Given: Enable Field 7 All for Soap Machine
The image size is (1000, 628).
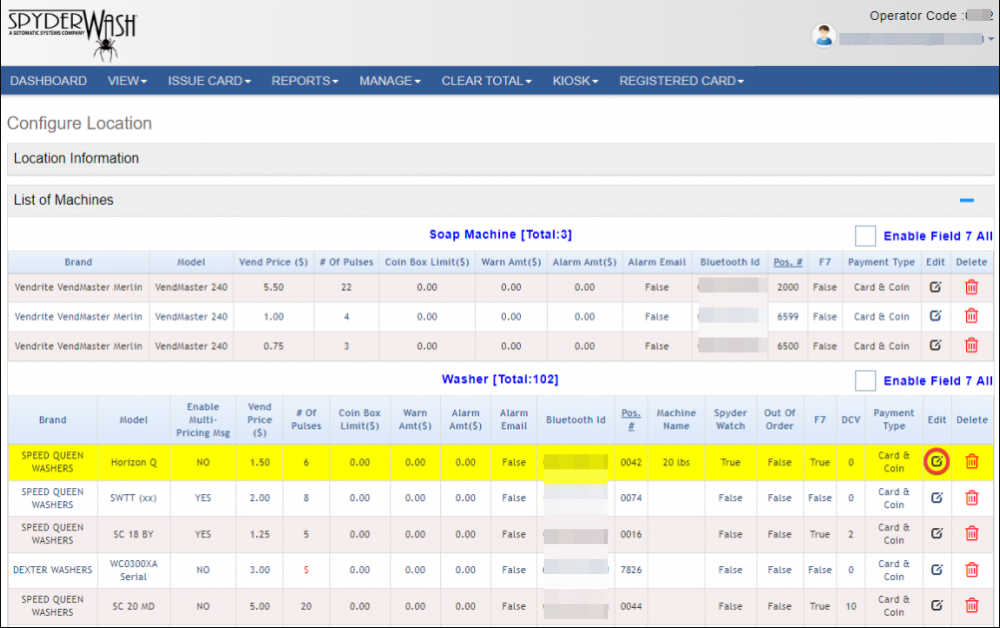Looking at the screenshot, I should 865,236.
